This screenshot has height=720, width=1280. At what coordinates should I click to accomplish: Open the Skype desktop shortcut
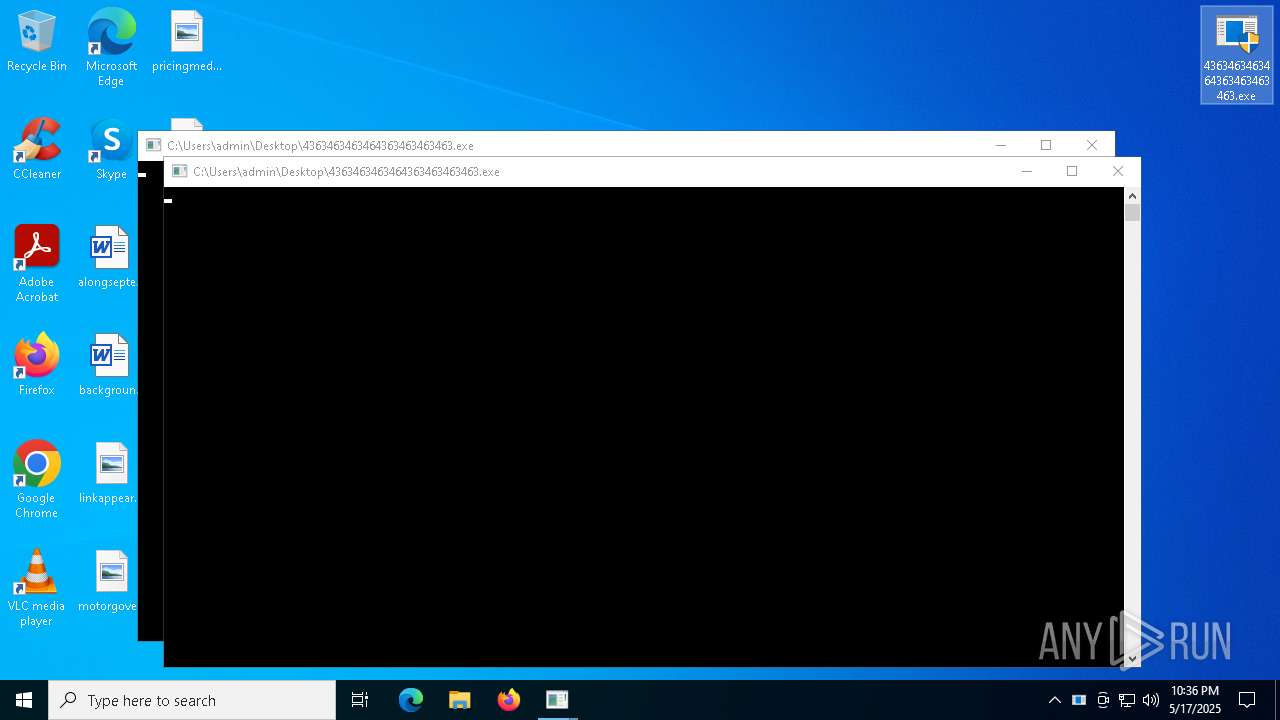click(x=111, y=150)
